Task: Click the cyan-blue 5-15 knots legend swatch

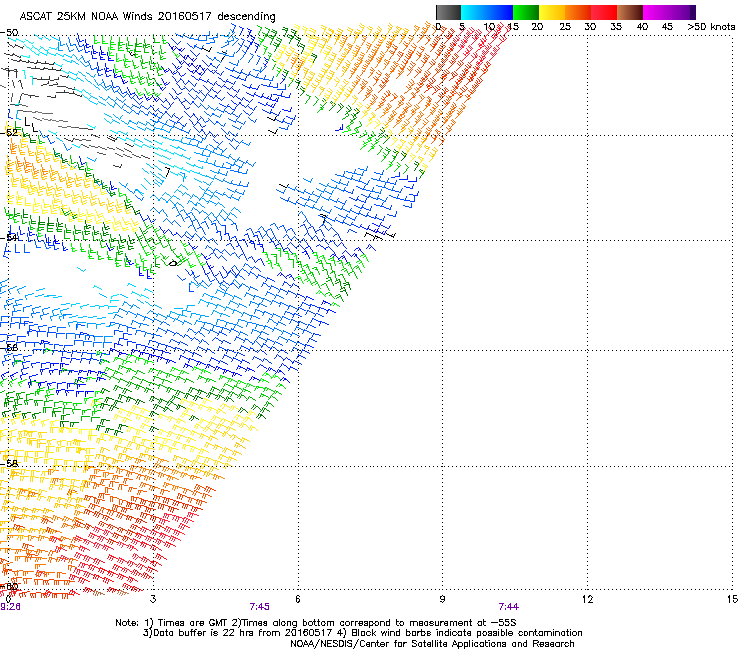Action: coord(487,12)
